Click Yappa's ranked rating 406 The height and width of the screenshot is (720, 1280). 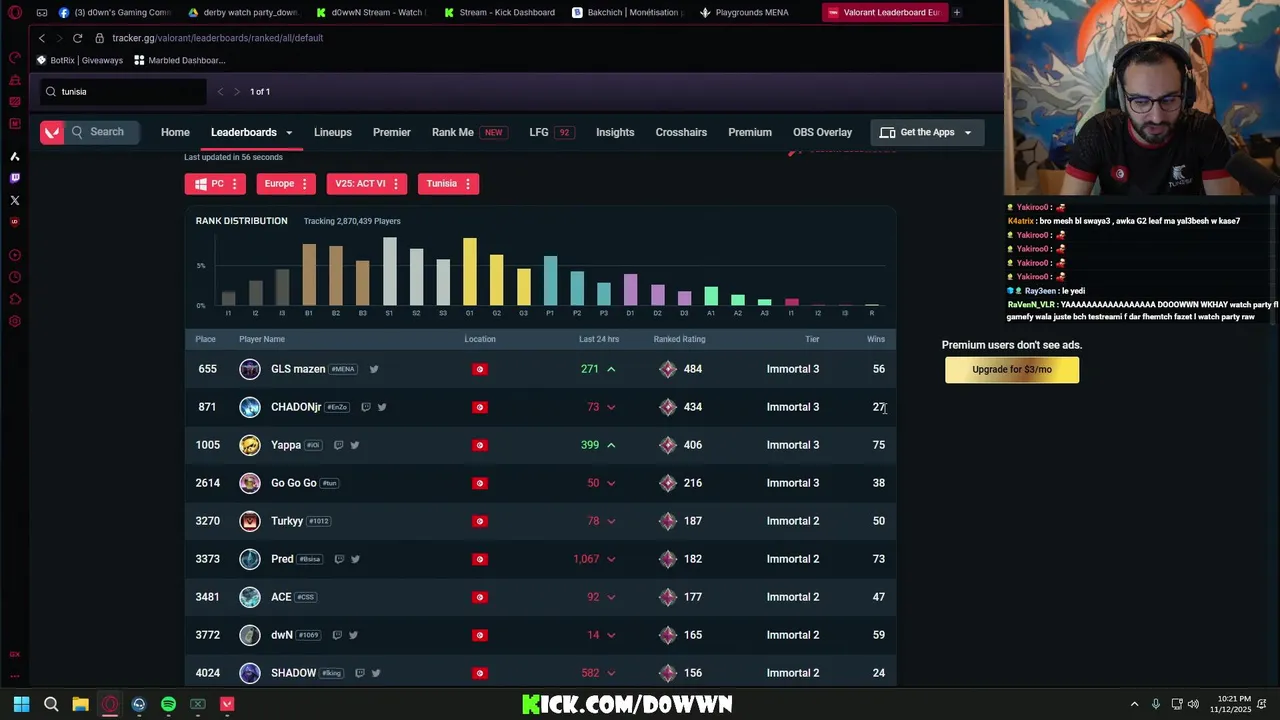[692, 445]
